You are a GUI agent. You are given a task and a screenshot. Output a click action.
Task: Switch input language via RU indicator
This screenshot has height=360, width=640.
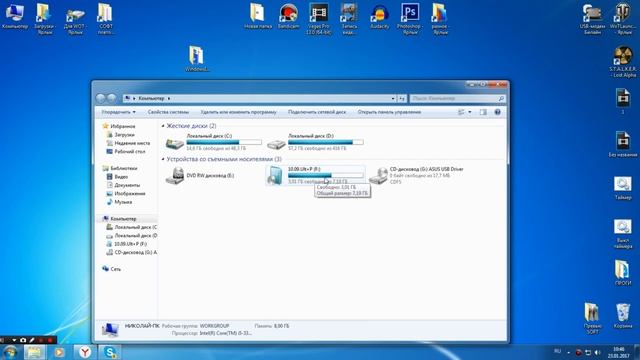tap(558, 351)
